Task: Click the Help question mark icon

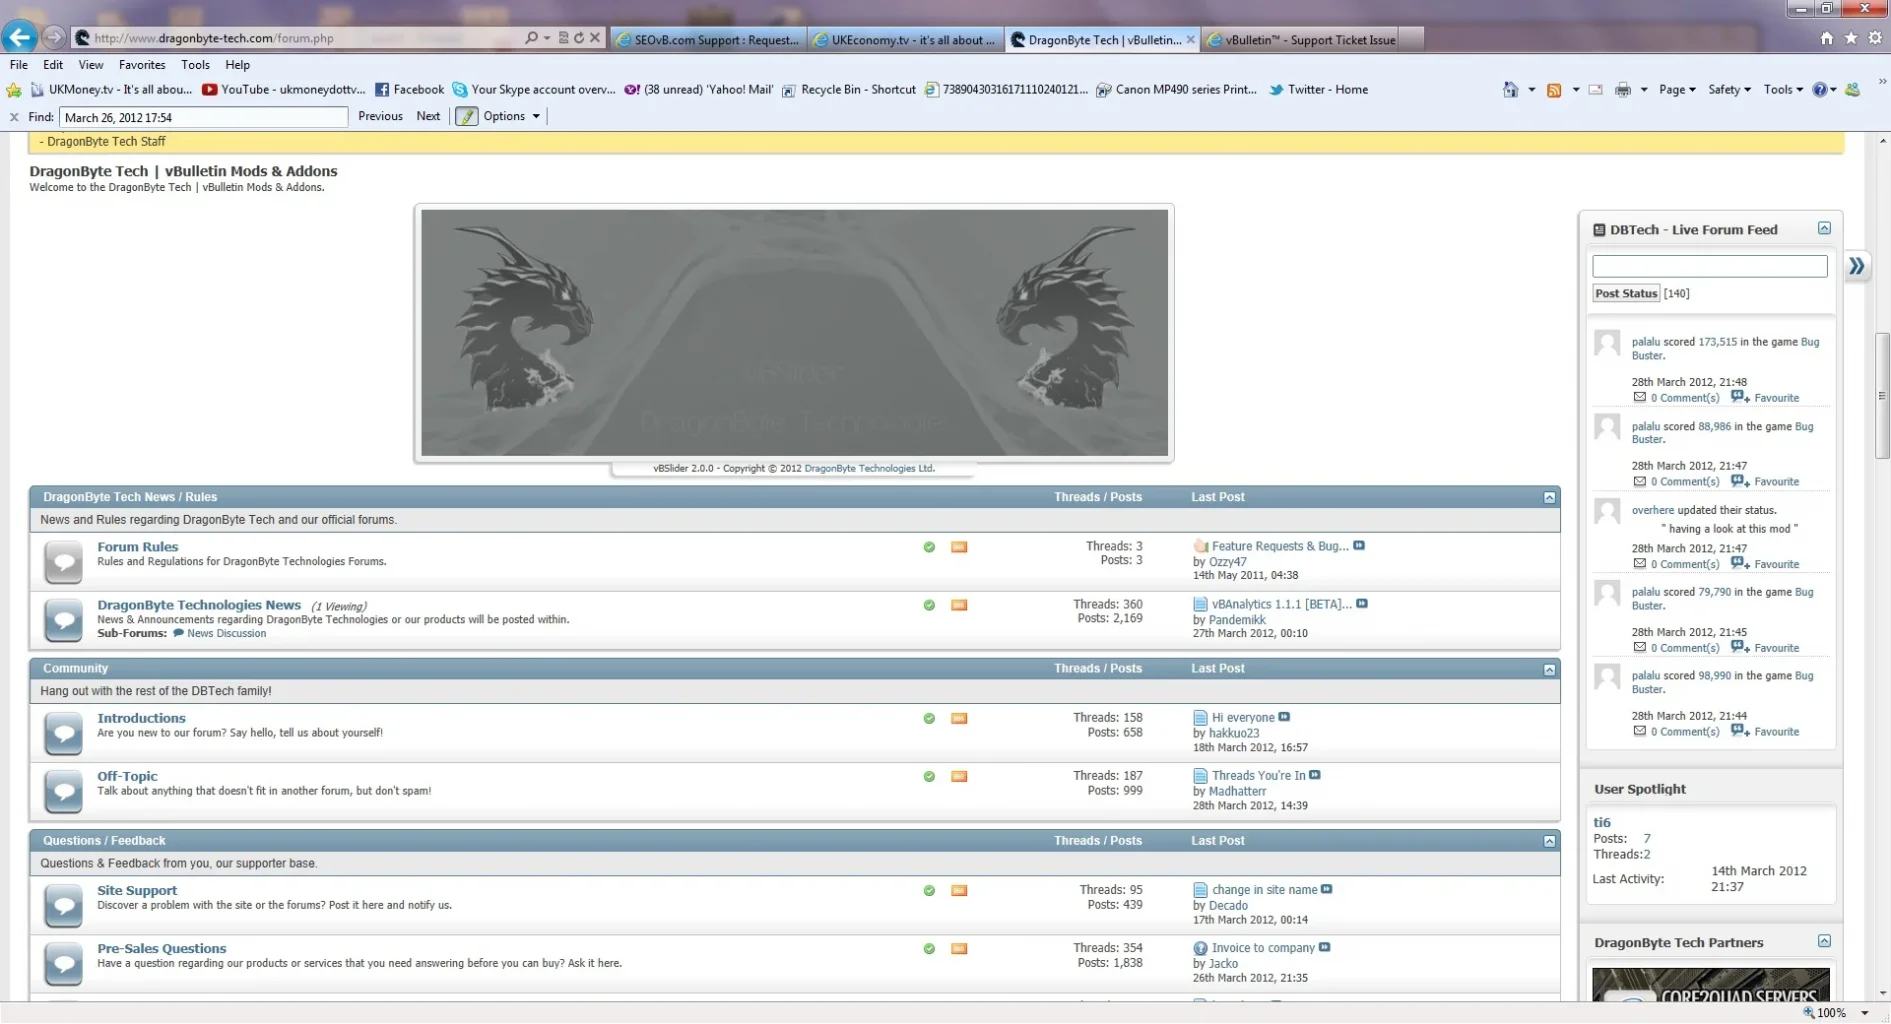Action: click(x=1820, y=90)
